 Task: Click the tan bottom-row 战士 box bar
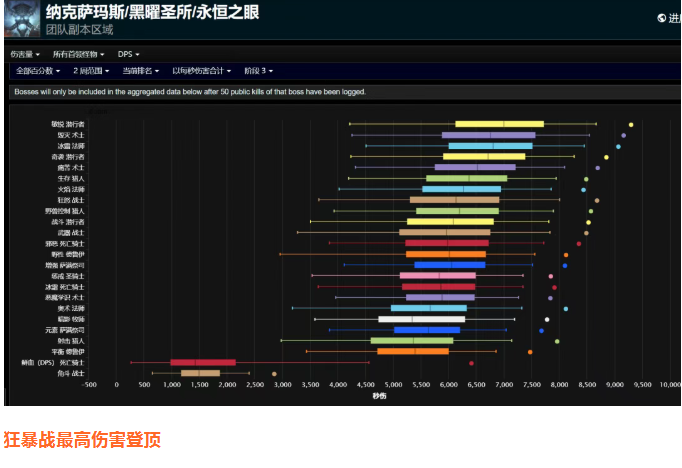tap(200, 373)
